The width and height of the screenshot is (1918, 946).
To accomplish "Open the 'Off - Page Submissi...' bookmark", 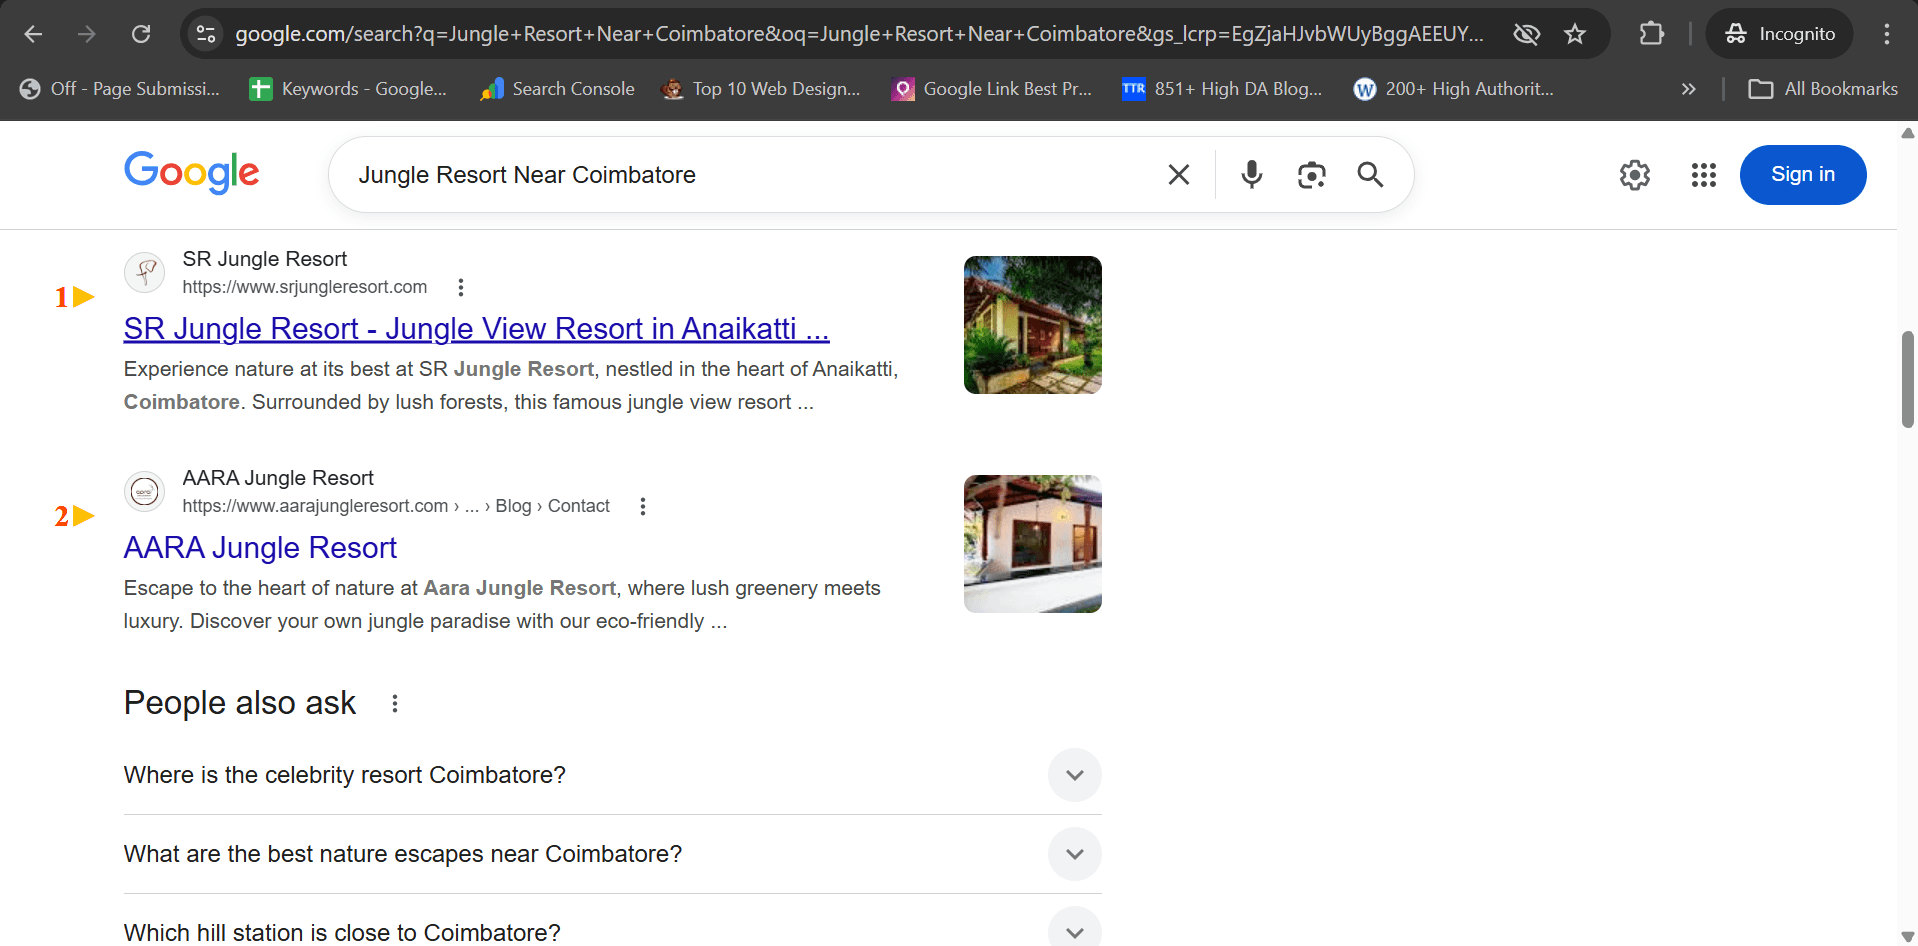I will [119, 89].
